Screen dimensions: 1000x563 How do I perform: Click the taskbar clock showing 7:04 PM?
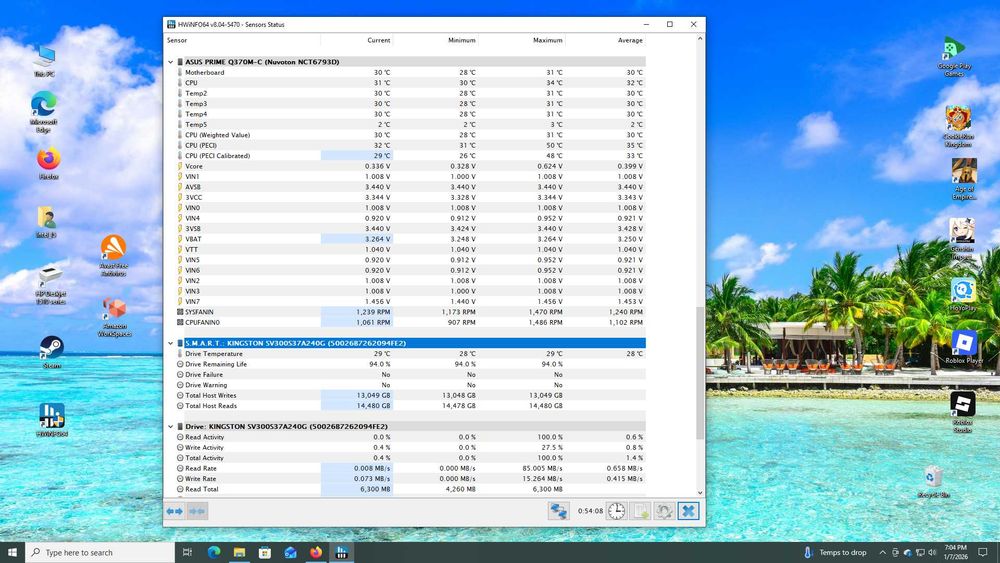(955, 552)
